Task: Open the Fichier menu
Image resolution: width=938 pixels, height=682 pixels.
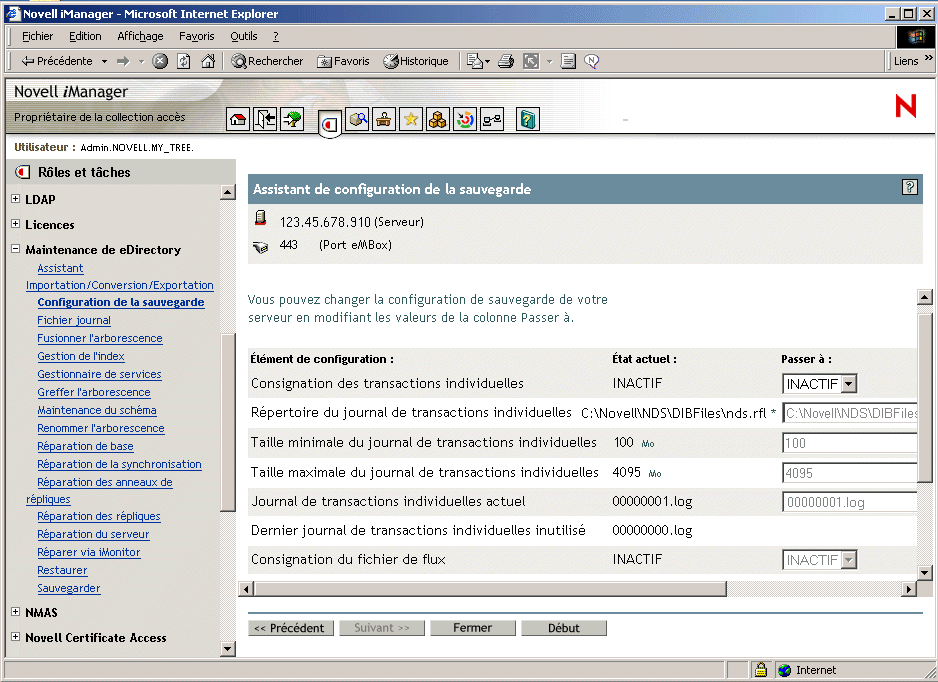Action: tap(37, 35)
